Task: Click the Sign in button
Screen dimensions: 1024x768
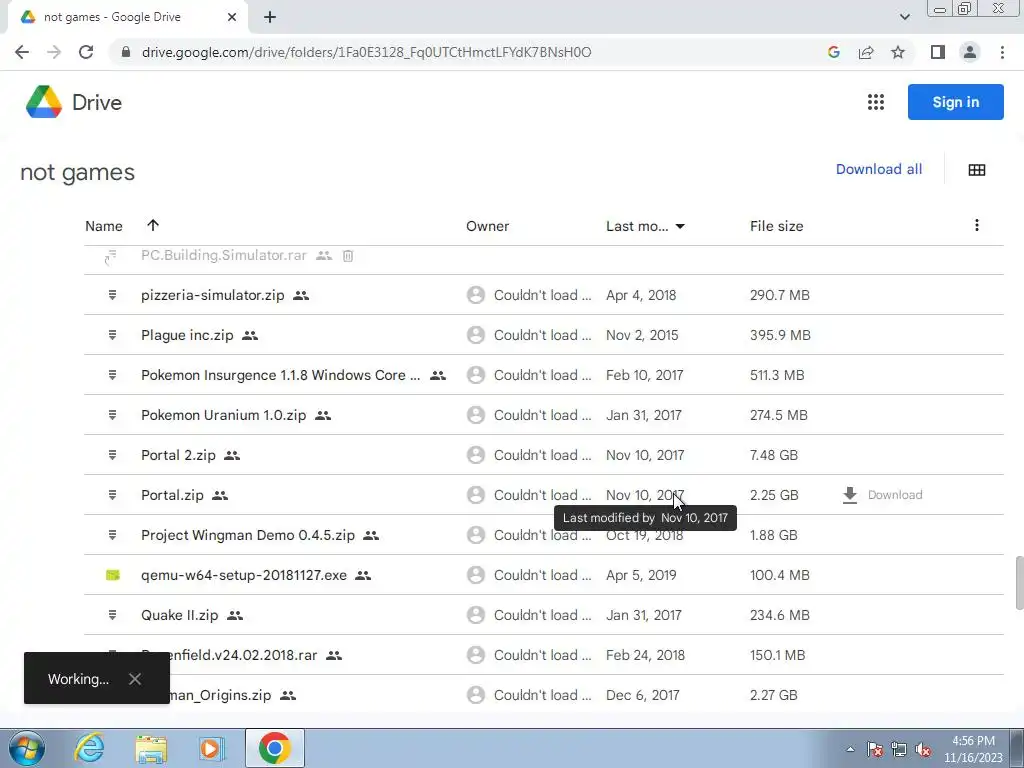Action: click(955, 102)
